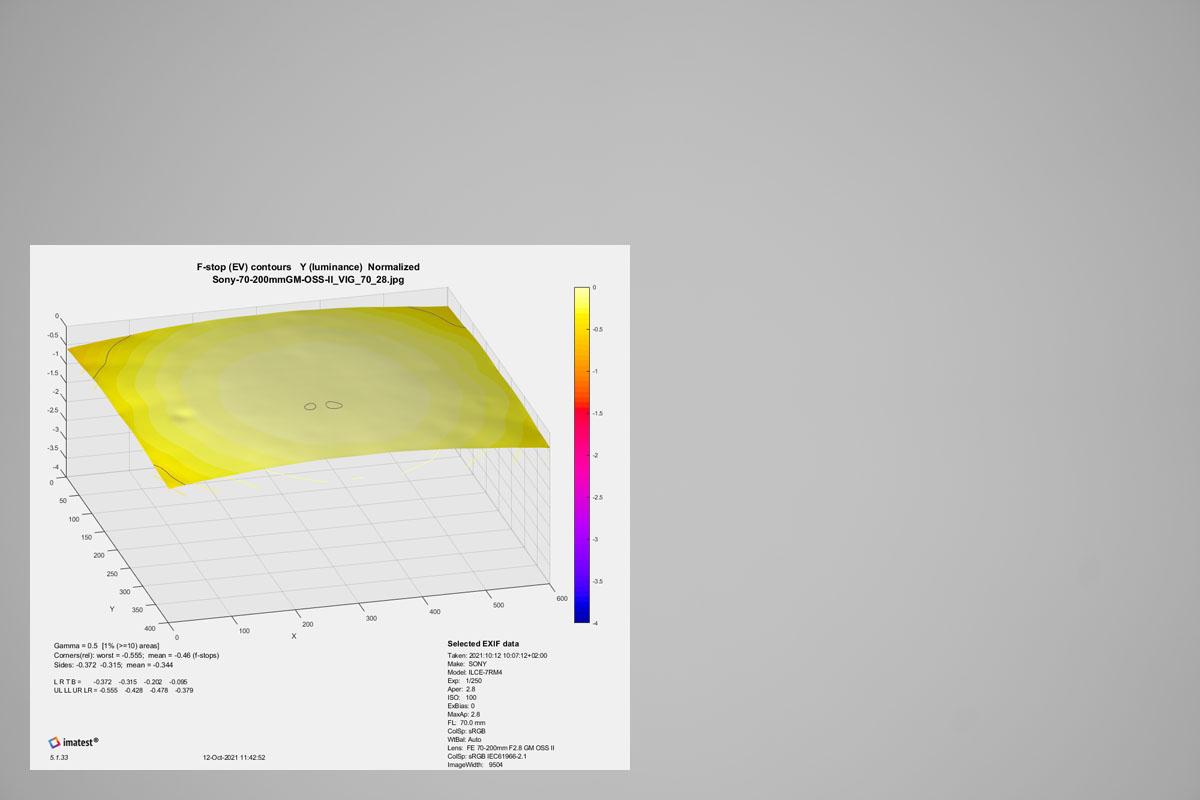Click the 'L R T B' side values row

click(x=119, y=681)
